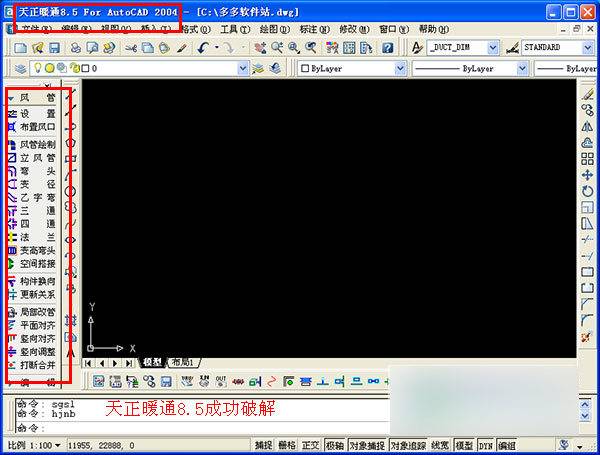The image size is (600, 455).
Task: Select the 设置 (Settings) duct tool
Action: [x=32, y=114]
